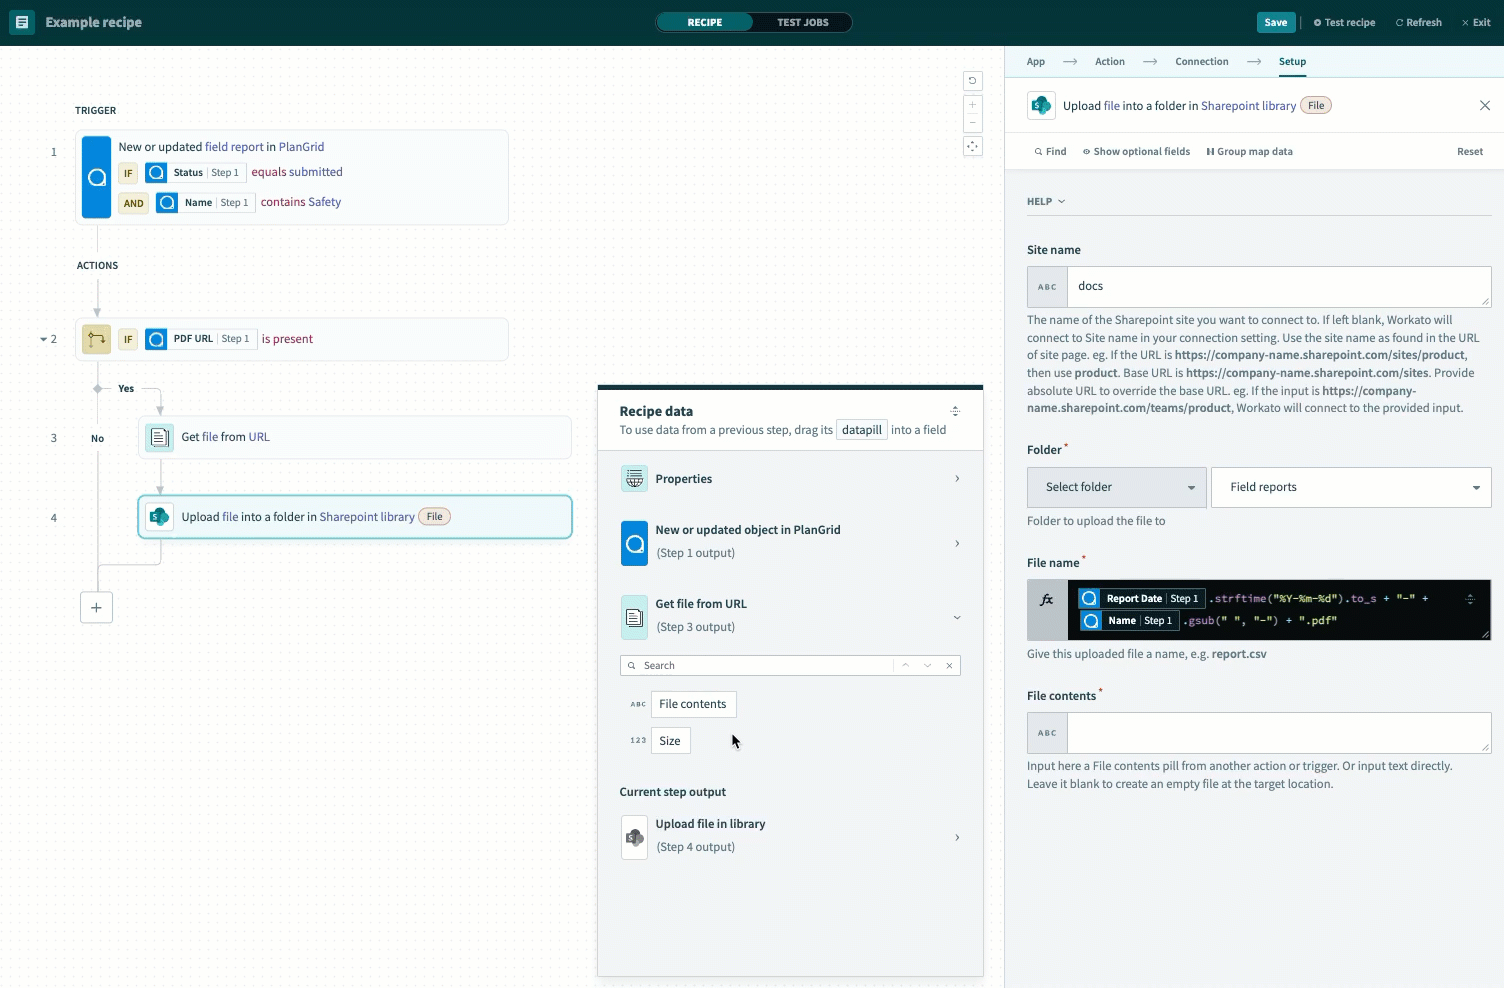Open Properties in the Recipe data panel

click(790, 478)
